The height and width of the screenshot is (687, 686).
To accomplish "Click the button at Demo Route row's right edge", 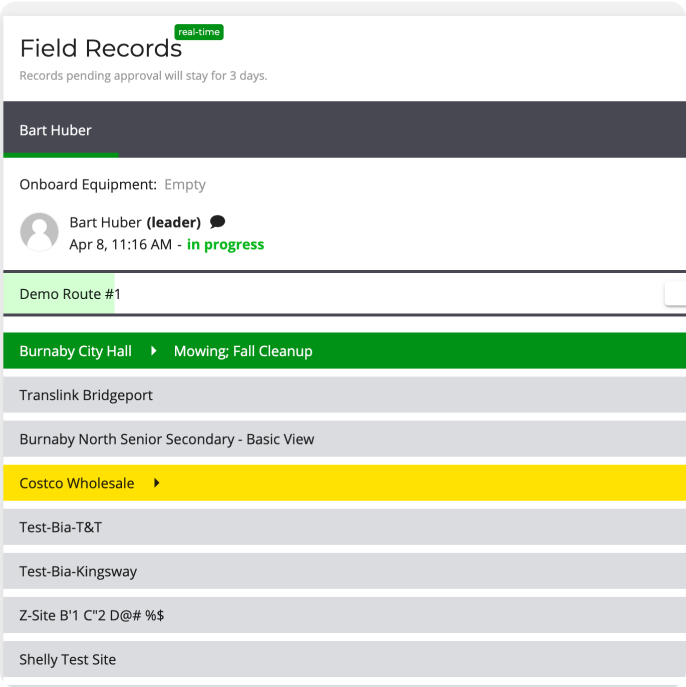I will (675, 294).
